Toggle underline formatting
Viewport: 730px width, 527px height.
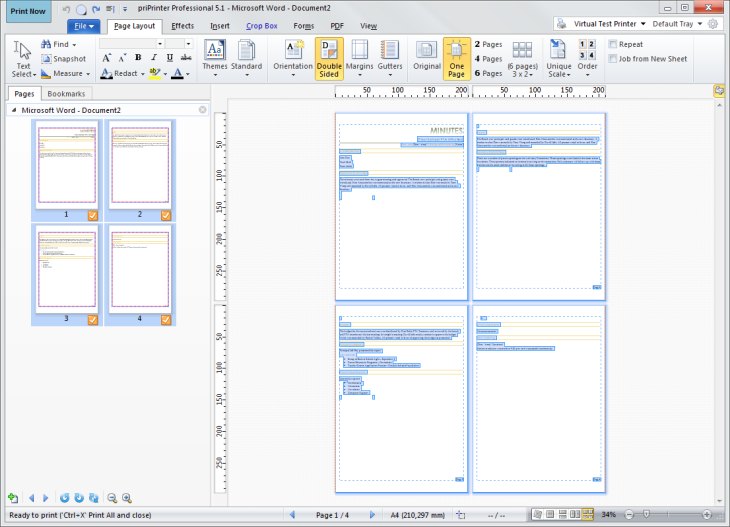click(x=170, y=57)
